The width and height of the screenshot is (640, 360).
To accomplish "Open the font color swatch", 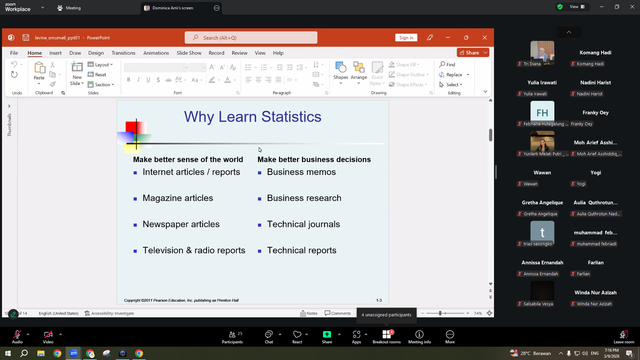I will [x=227, y=80].
